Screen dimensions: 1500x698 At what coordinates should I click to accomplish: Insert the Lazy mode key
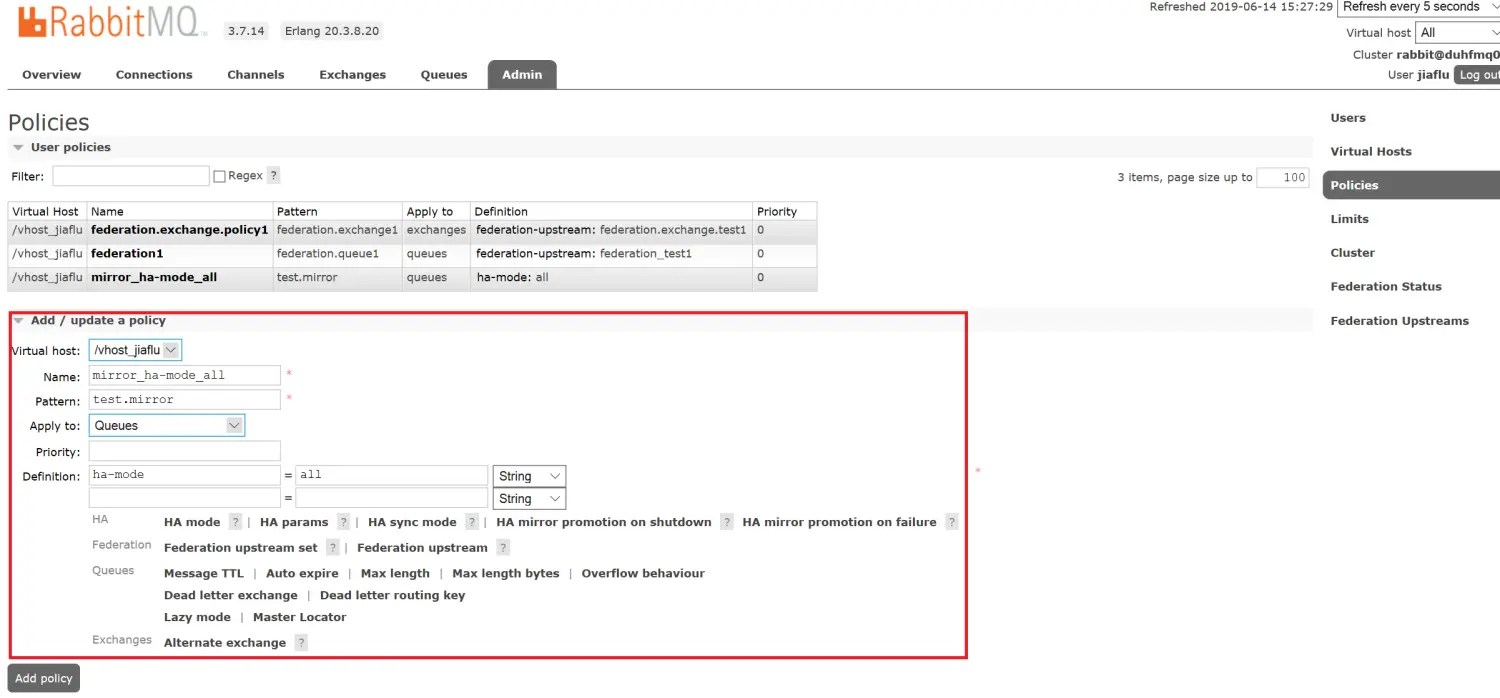[197, 618]
